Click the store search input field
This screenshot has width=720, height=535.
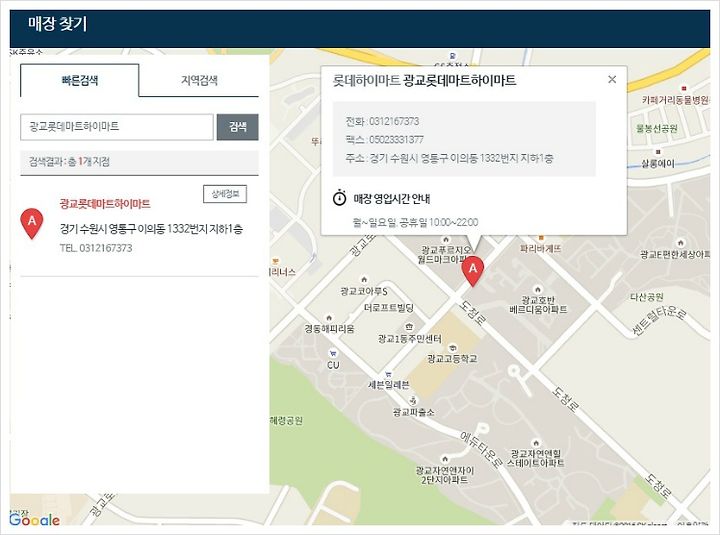point(117,127)
